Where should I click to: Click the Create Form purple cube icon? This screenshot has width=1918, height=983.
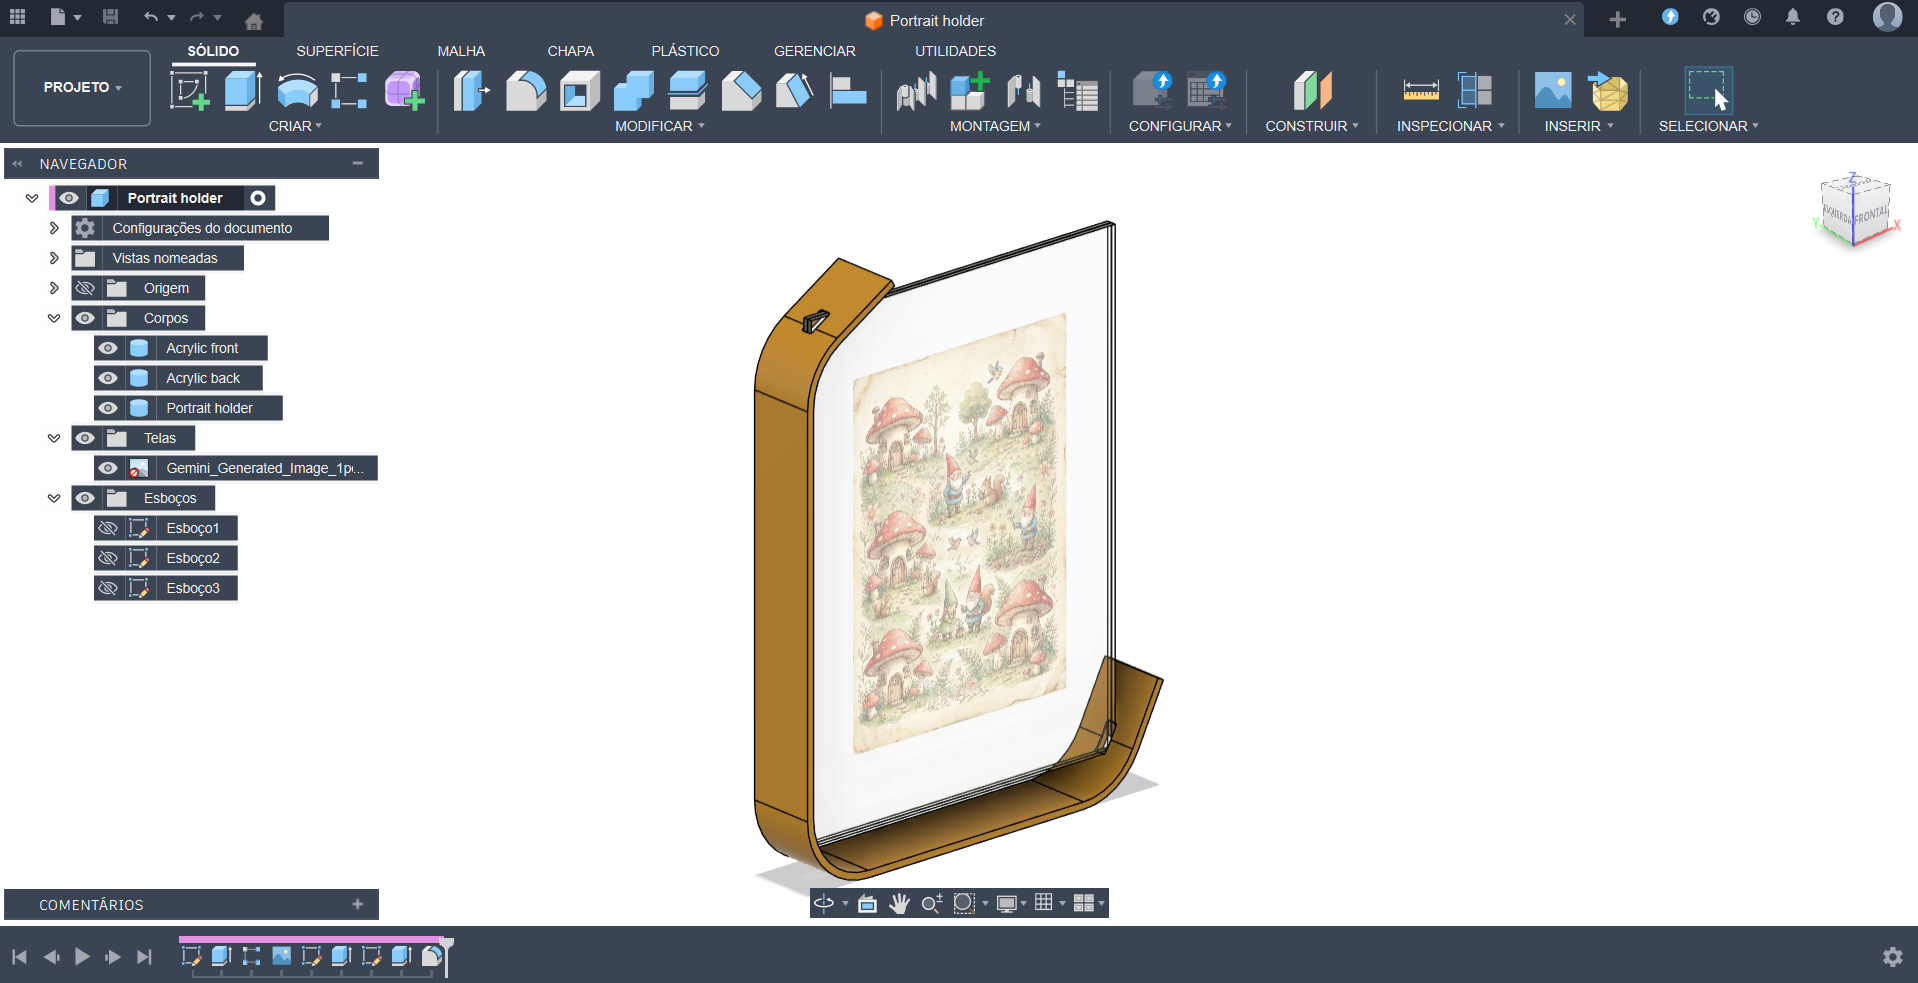click(404, 91)
